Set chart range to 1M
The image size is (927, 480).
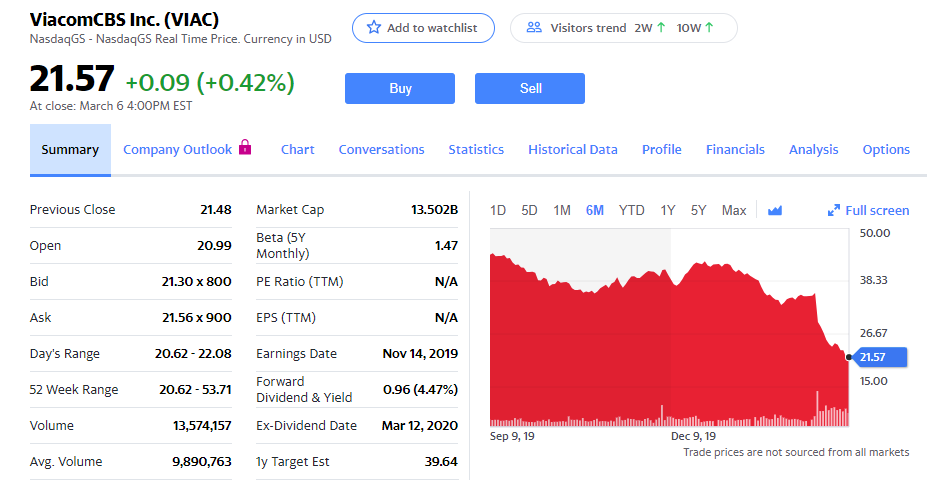tap(562, 210)
